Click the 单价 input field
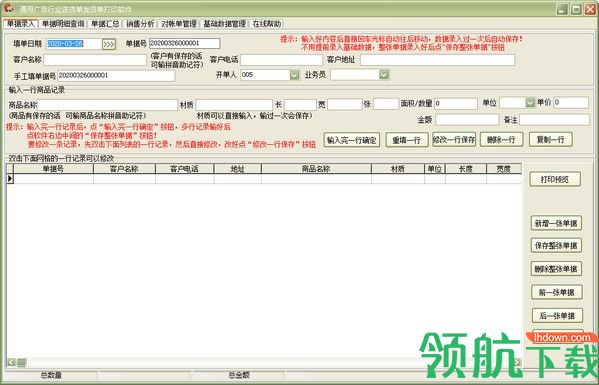 [x=571, y=103]
